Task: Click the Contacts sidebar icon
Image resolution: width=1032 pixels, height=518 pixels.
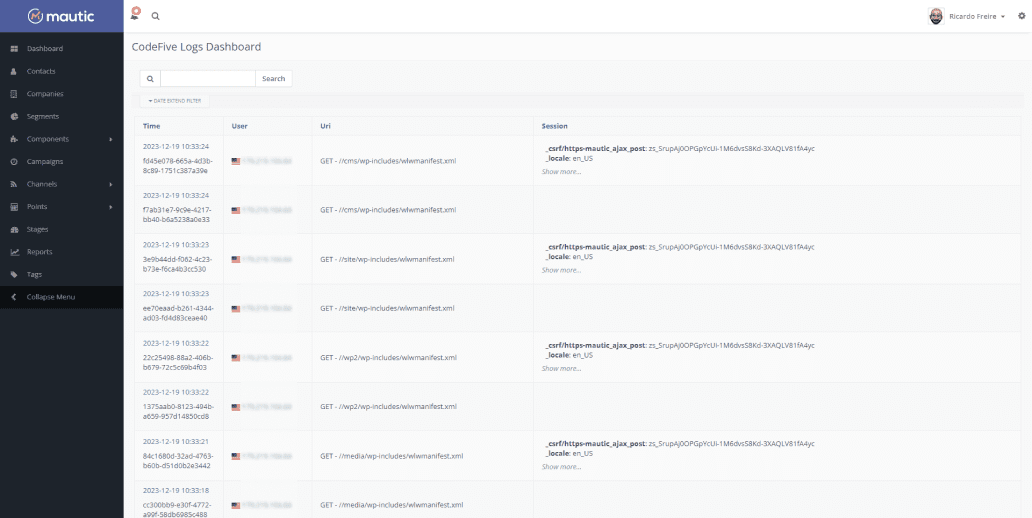Action: point(14,71)
